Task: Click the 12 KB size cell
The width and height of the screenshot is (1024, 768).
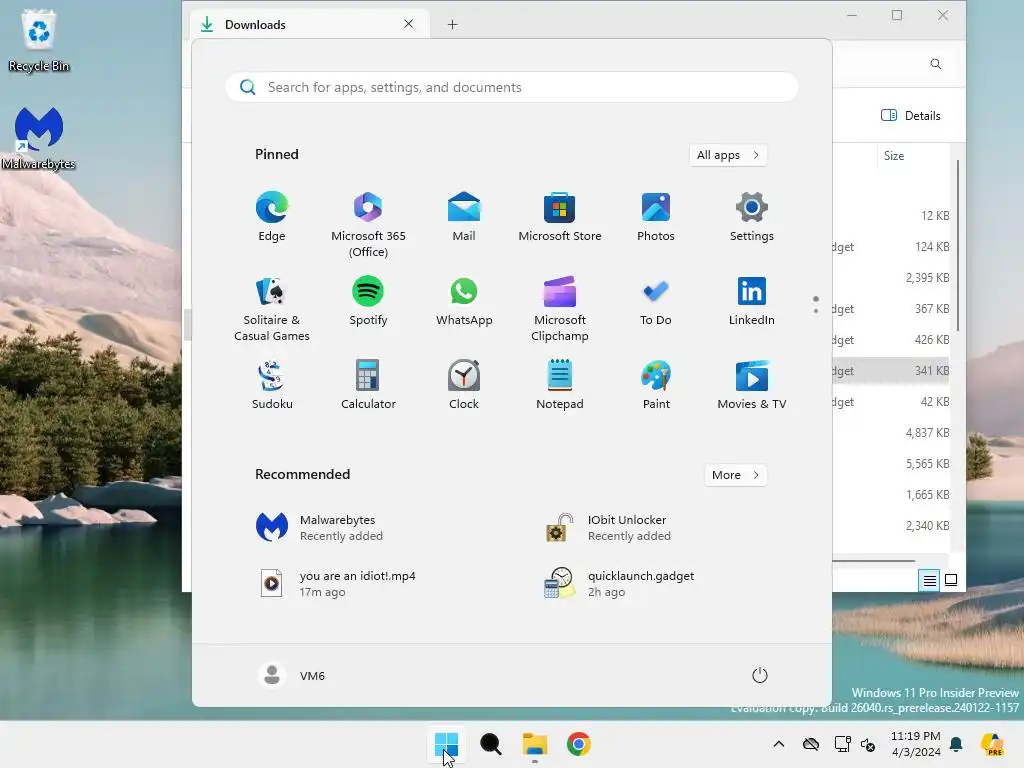Action: [935, 216]
